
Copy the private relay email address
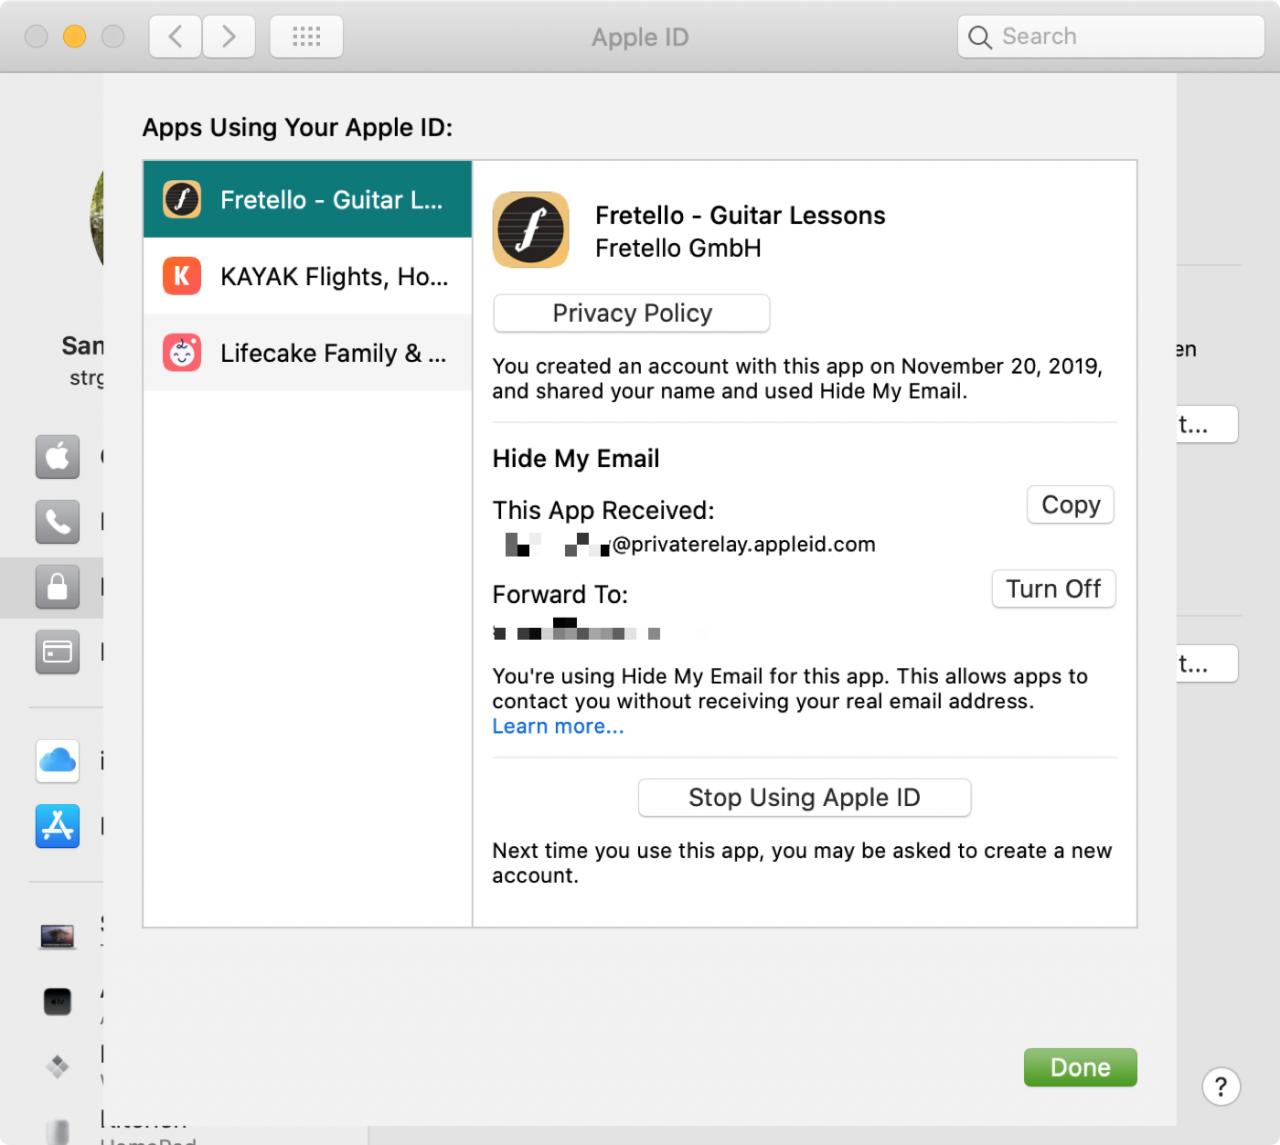point(1070,505)
